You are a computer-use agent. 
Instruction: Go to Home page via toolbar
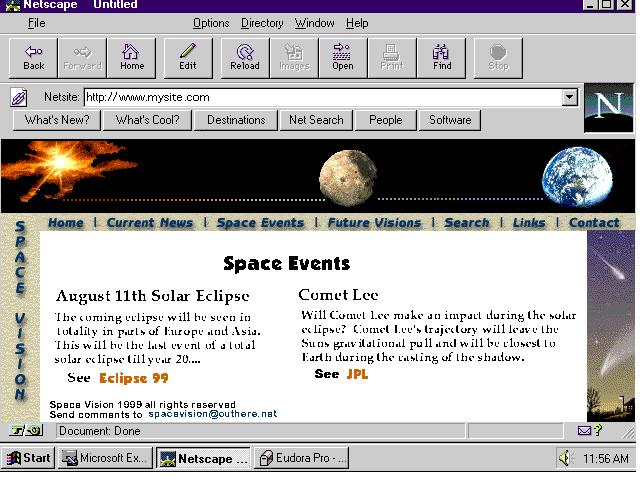click(132, 58)
